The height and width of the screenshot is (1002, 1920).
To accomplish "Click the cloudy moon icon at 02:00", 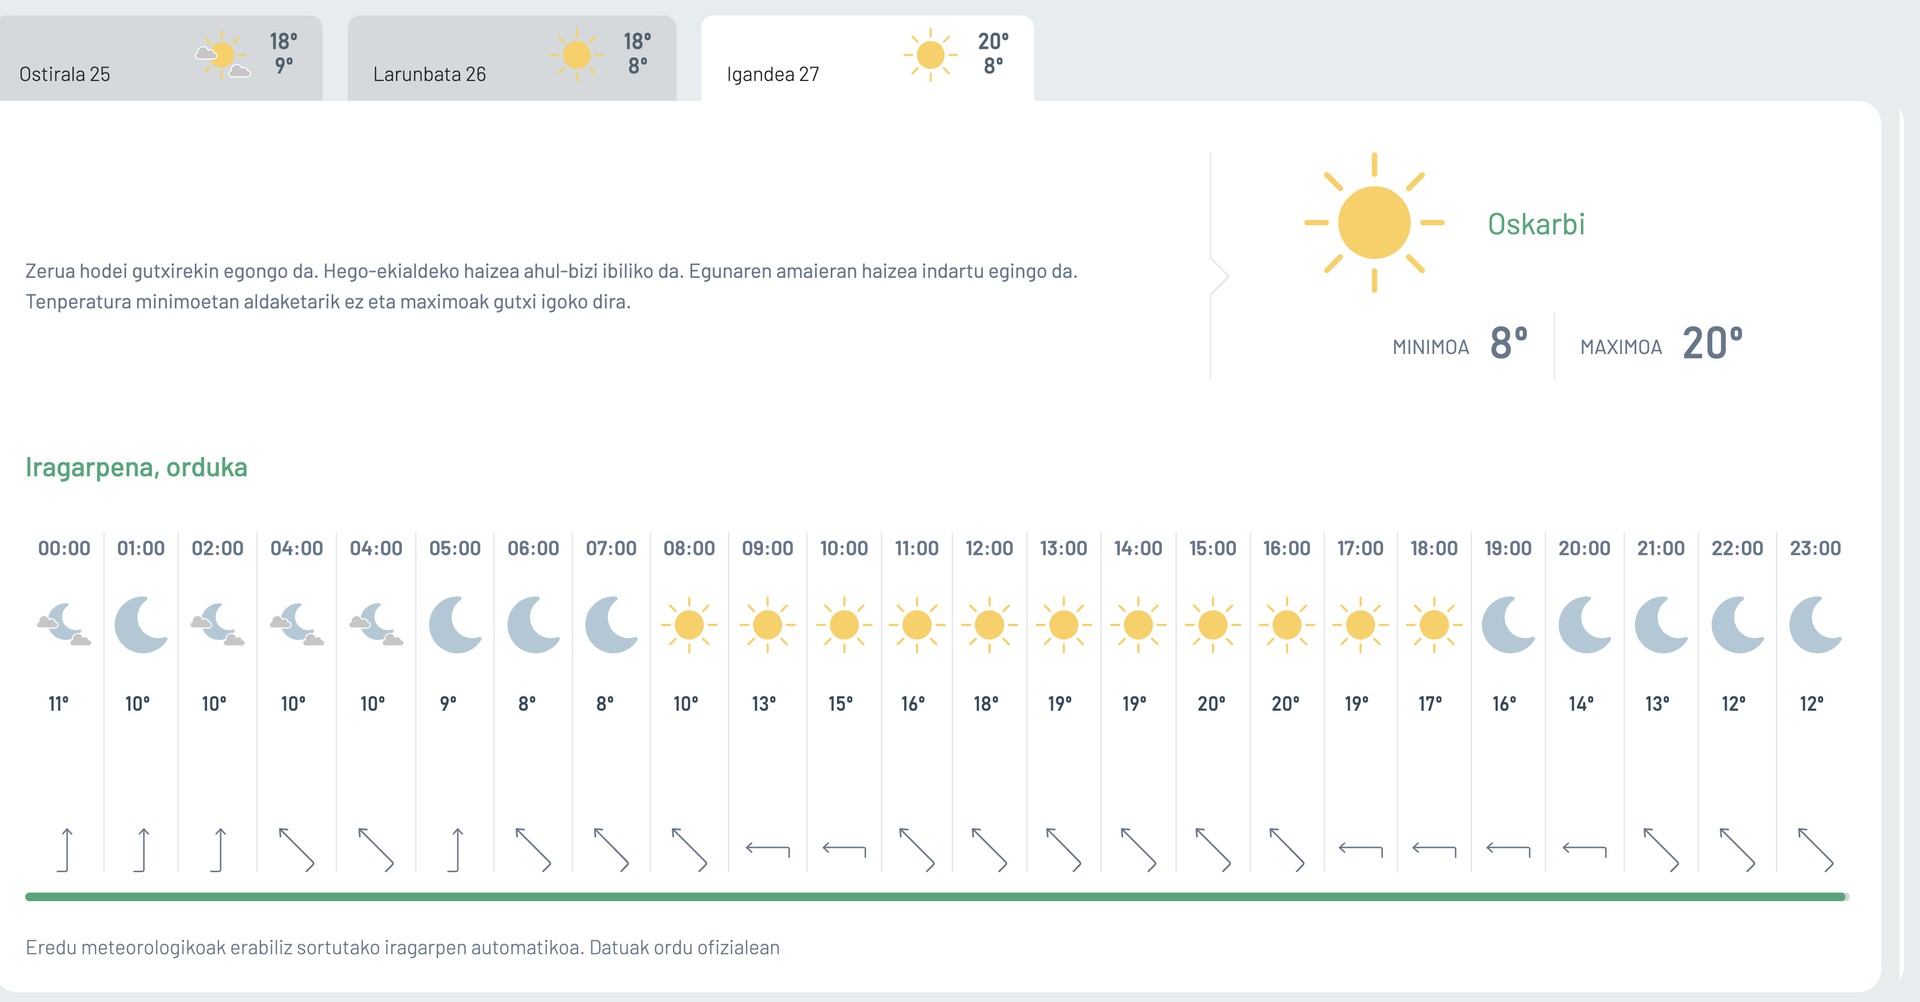I will [x=218, y=625].
